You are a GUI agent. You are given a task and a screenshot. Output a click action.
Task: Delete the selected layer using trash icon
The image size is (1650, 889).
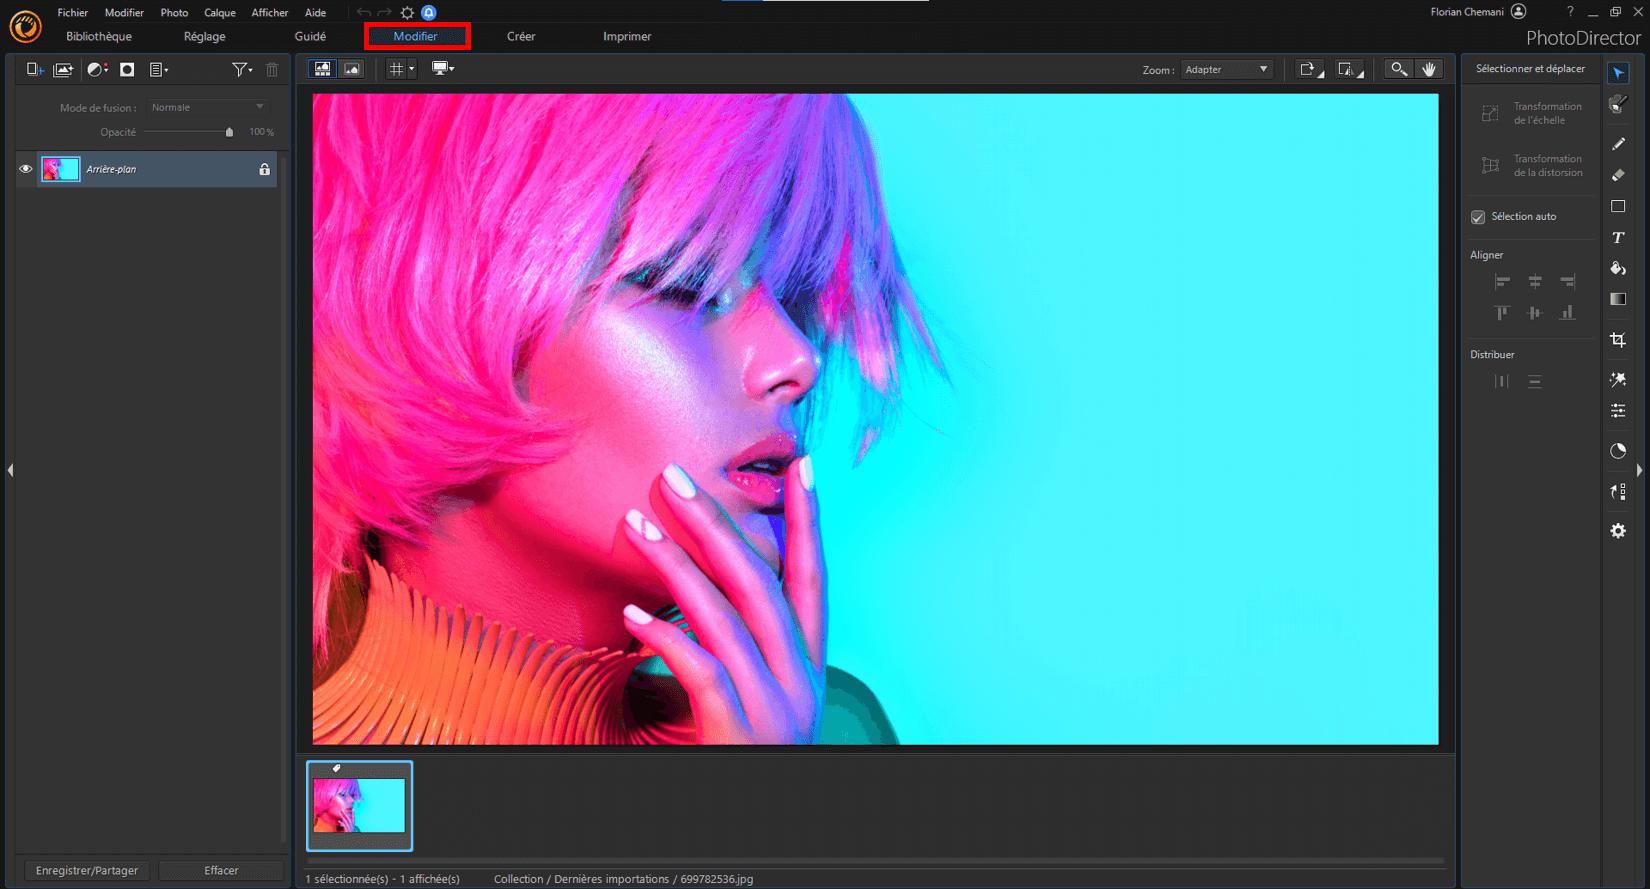tap(272, 69)
